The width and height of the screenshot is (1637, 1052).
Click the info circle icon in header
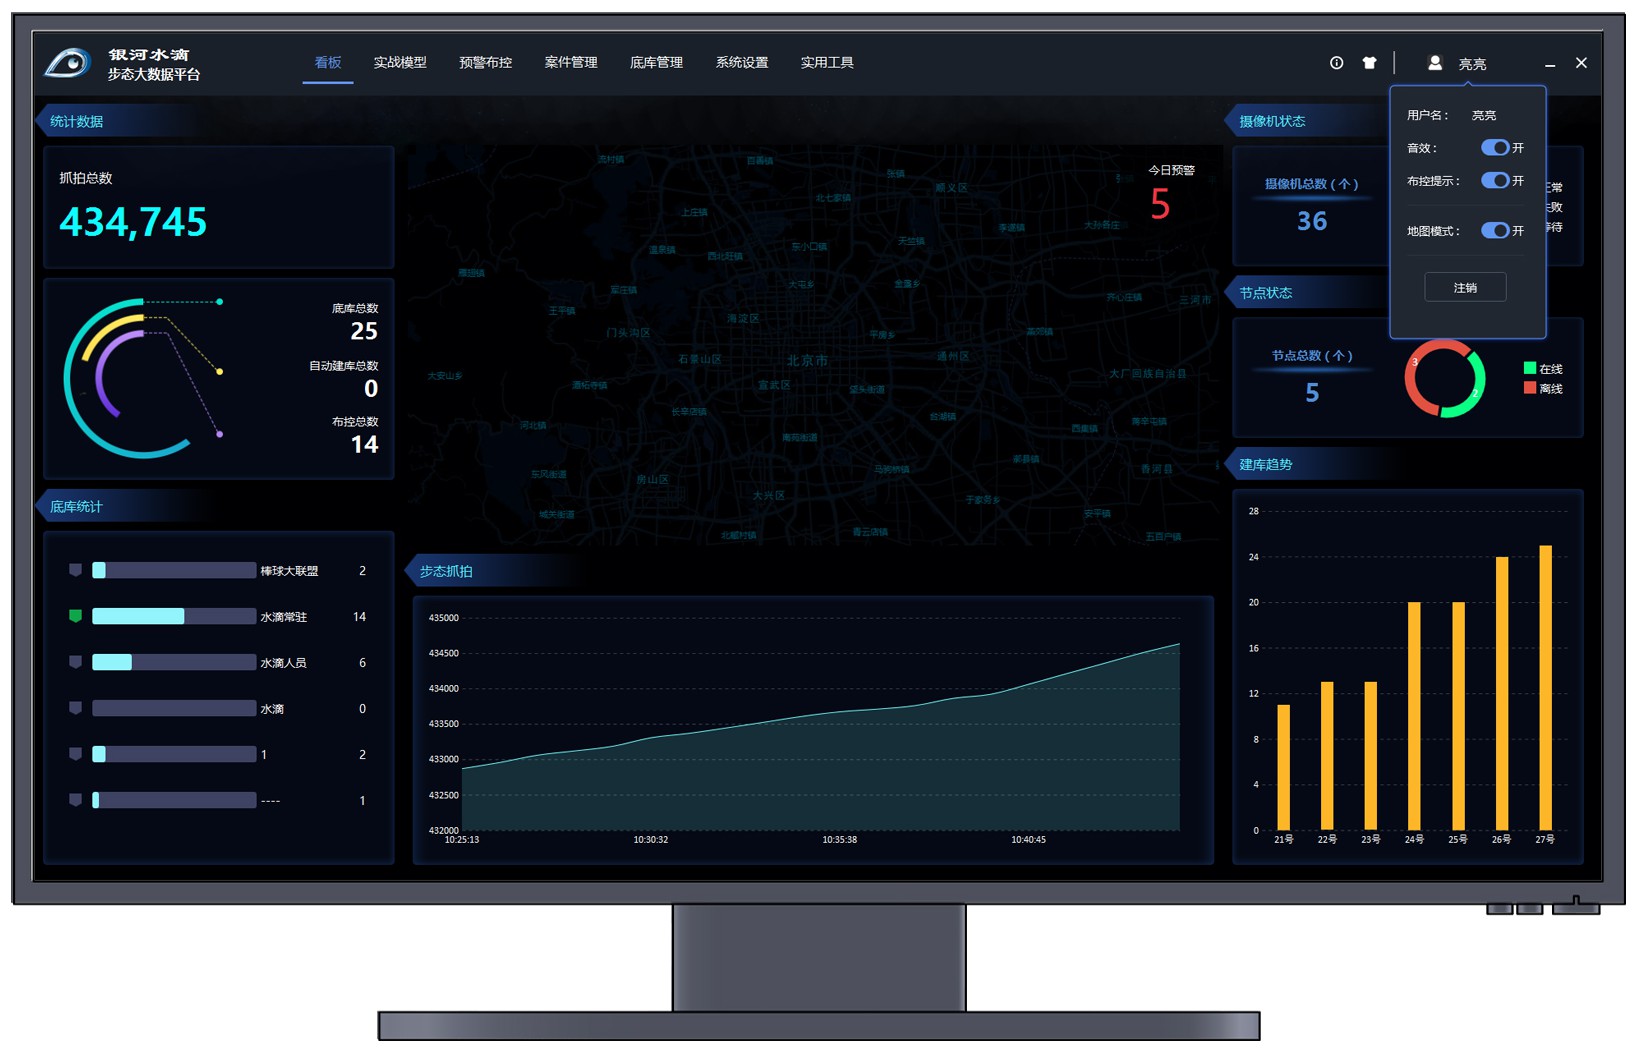click(1336, 63)
